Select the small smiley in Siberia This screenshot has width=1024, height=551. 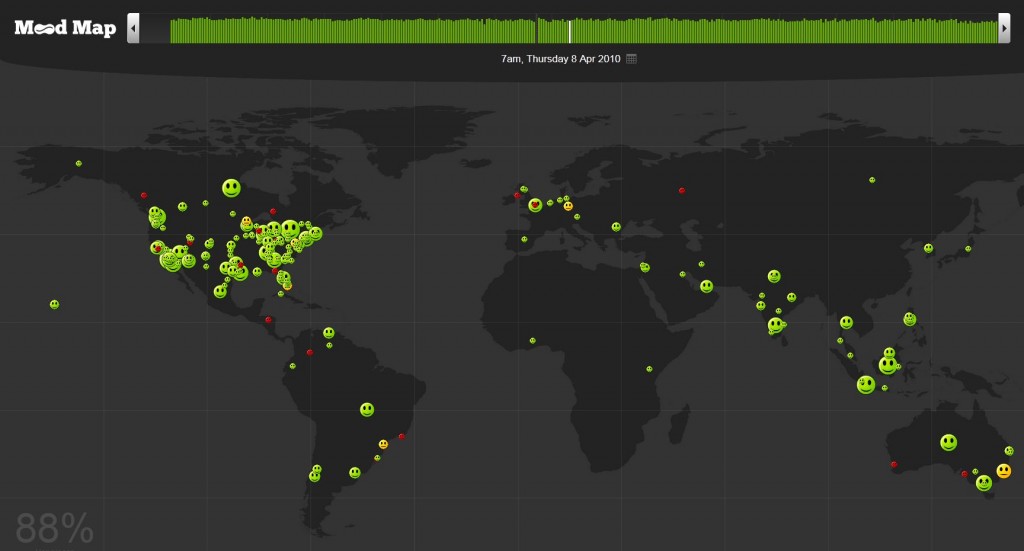point(872,180)
